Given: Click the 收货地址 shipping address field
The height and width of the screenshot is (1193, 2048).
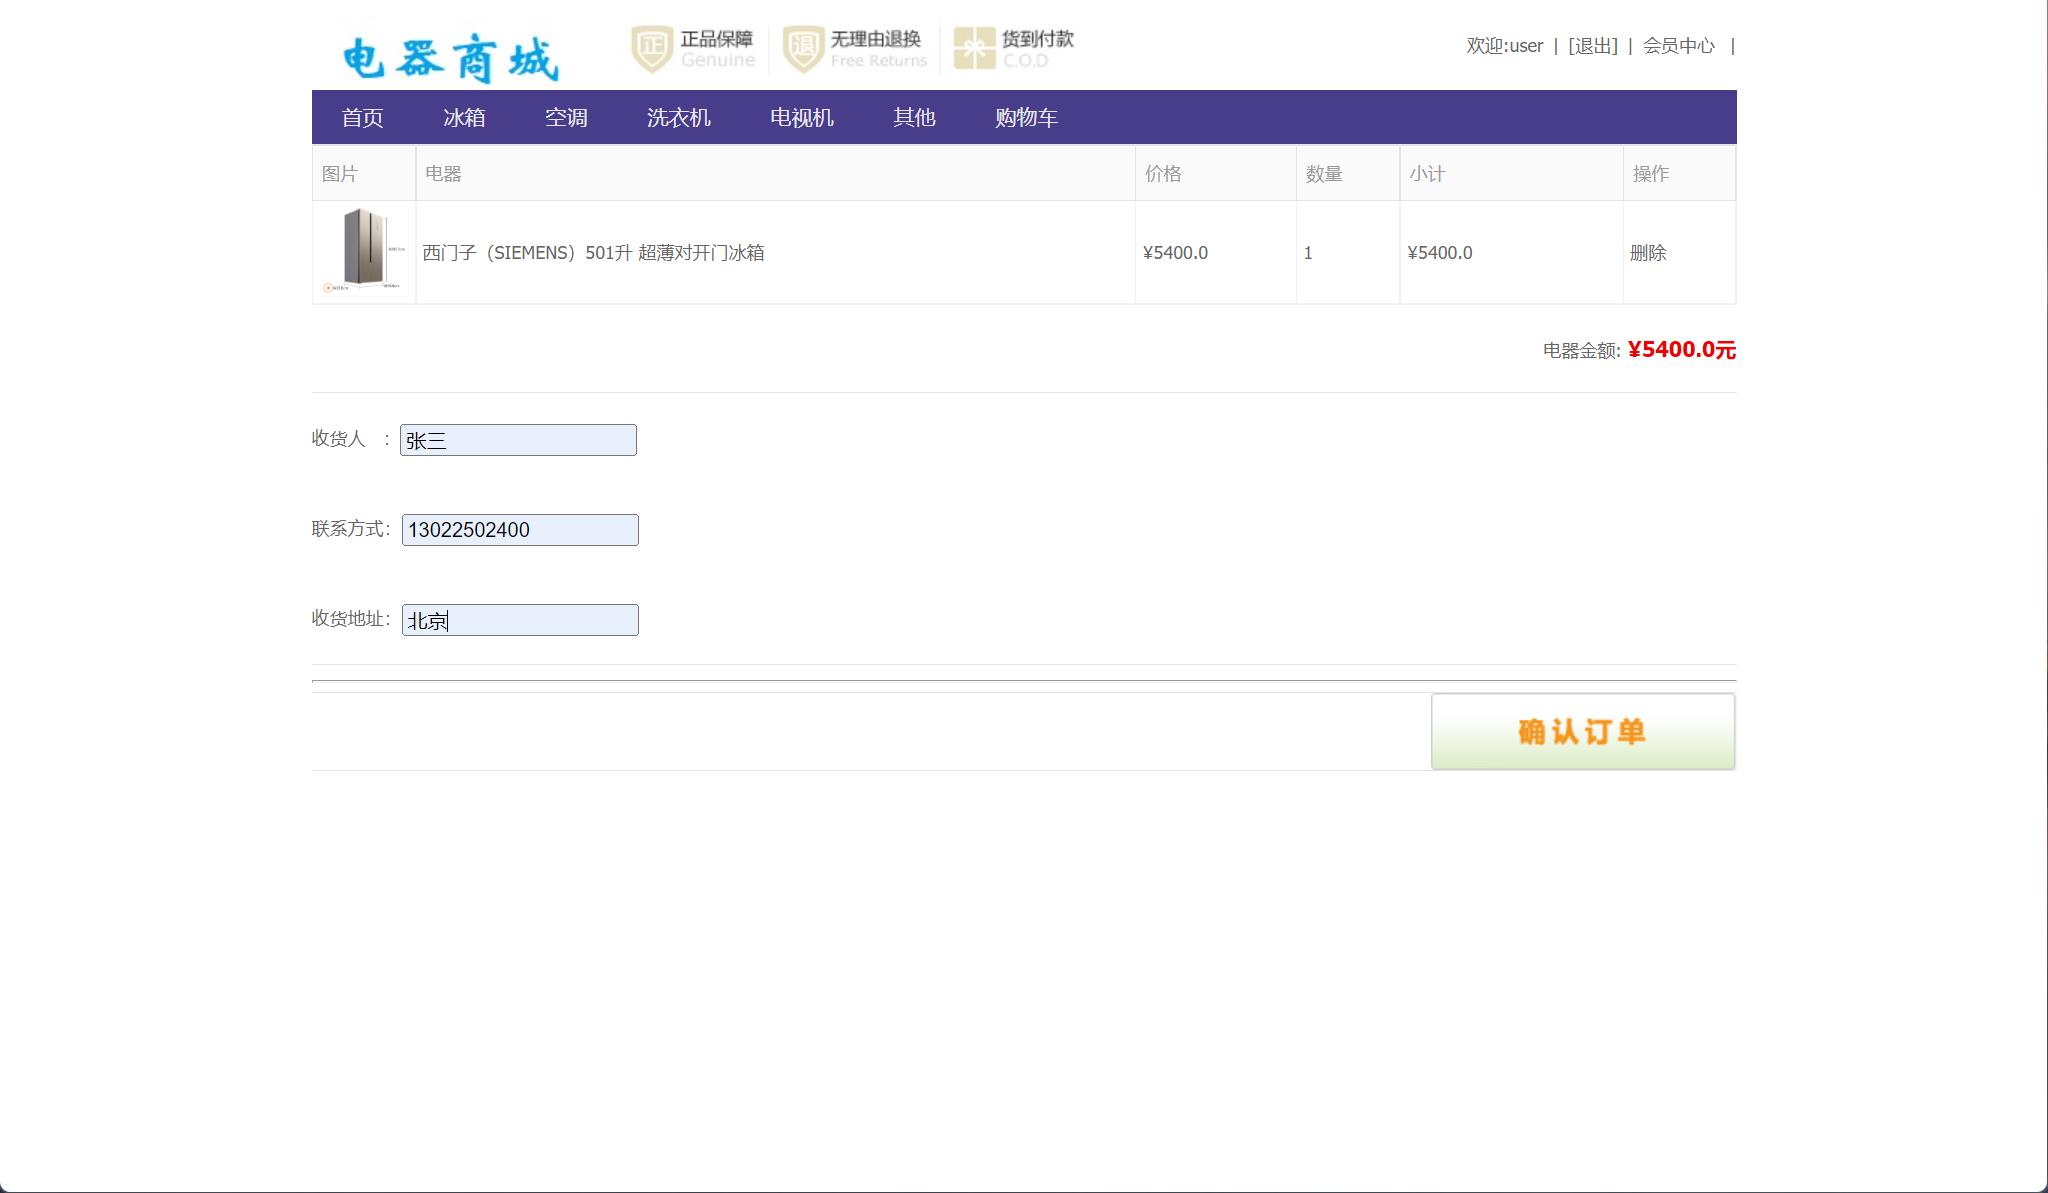Looking at the screenshot, I should tap(519, 619).
